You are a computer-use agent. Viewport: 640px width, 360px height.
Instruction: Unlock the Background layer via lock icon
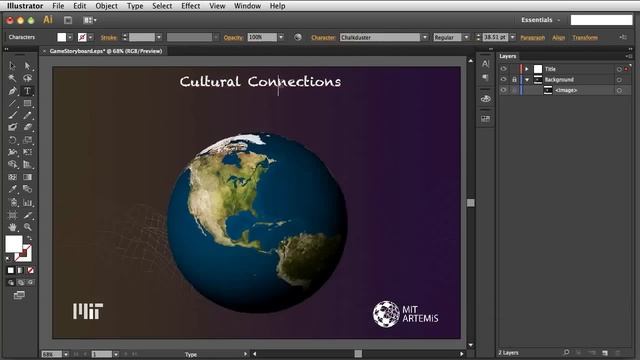coord(514,80)
